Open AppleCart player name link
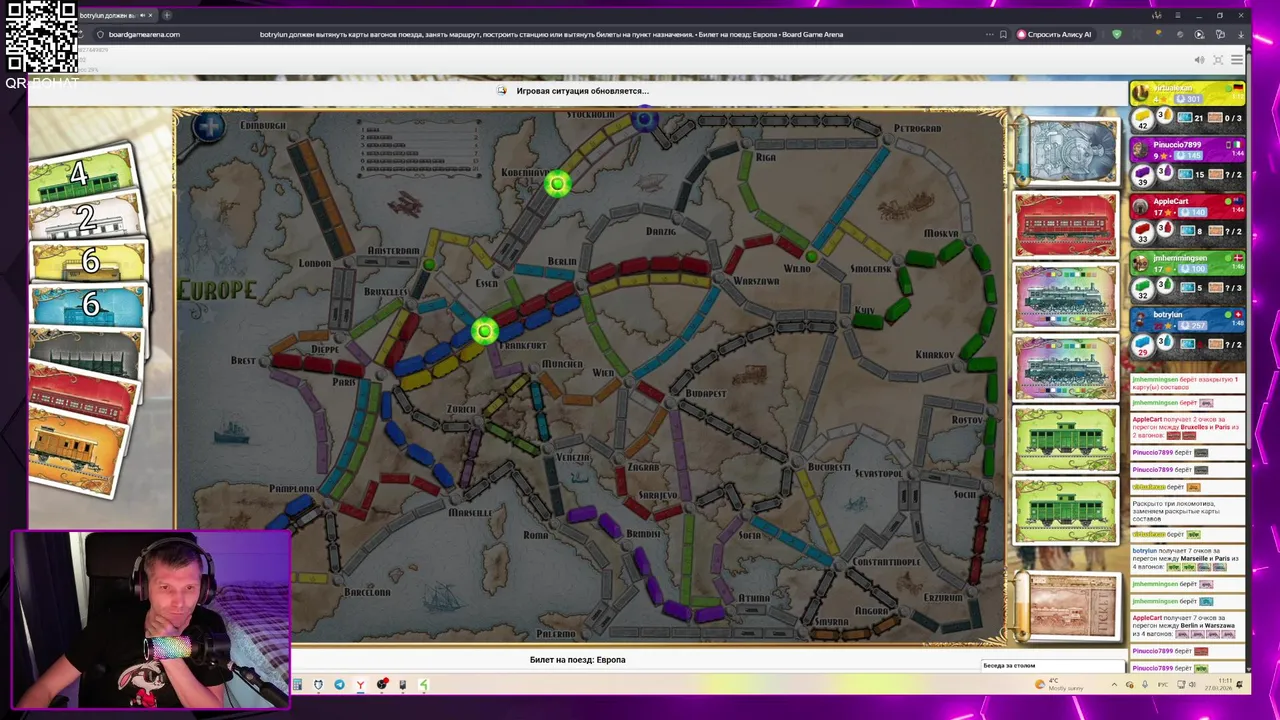The image size is (1280, 720). [1170, 201]
